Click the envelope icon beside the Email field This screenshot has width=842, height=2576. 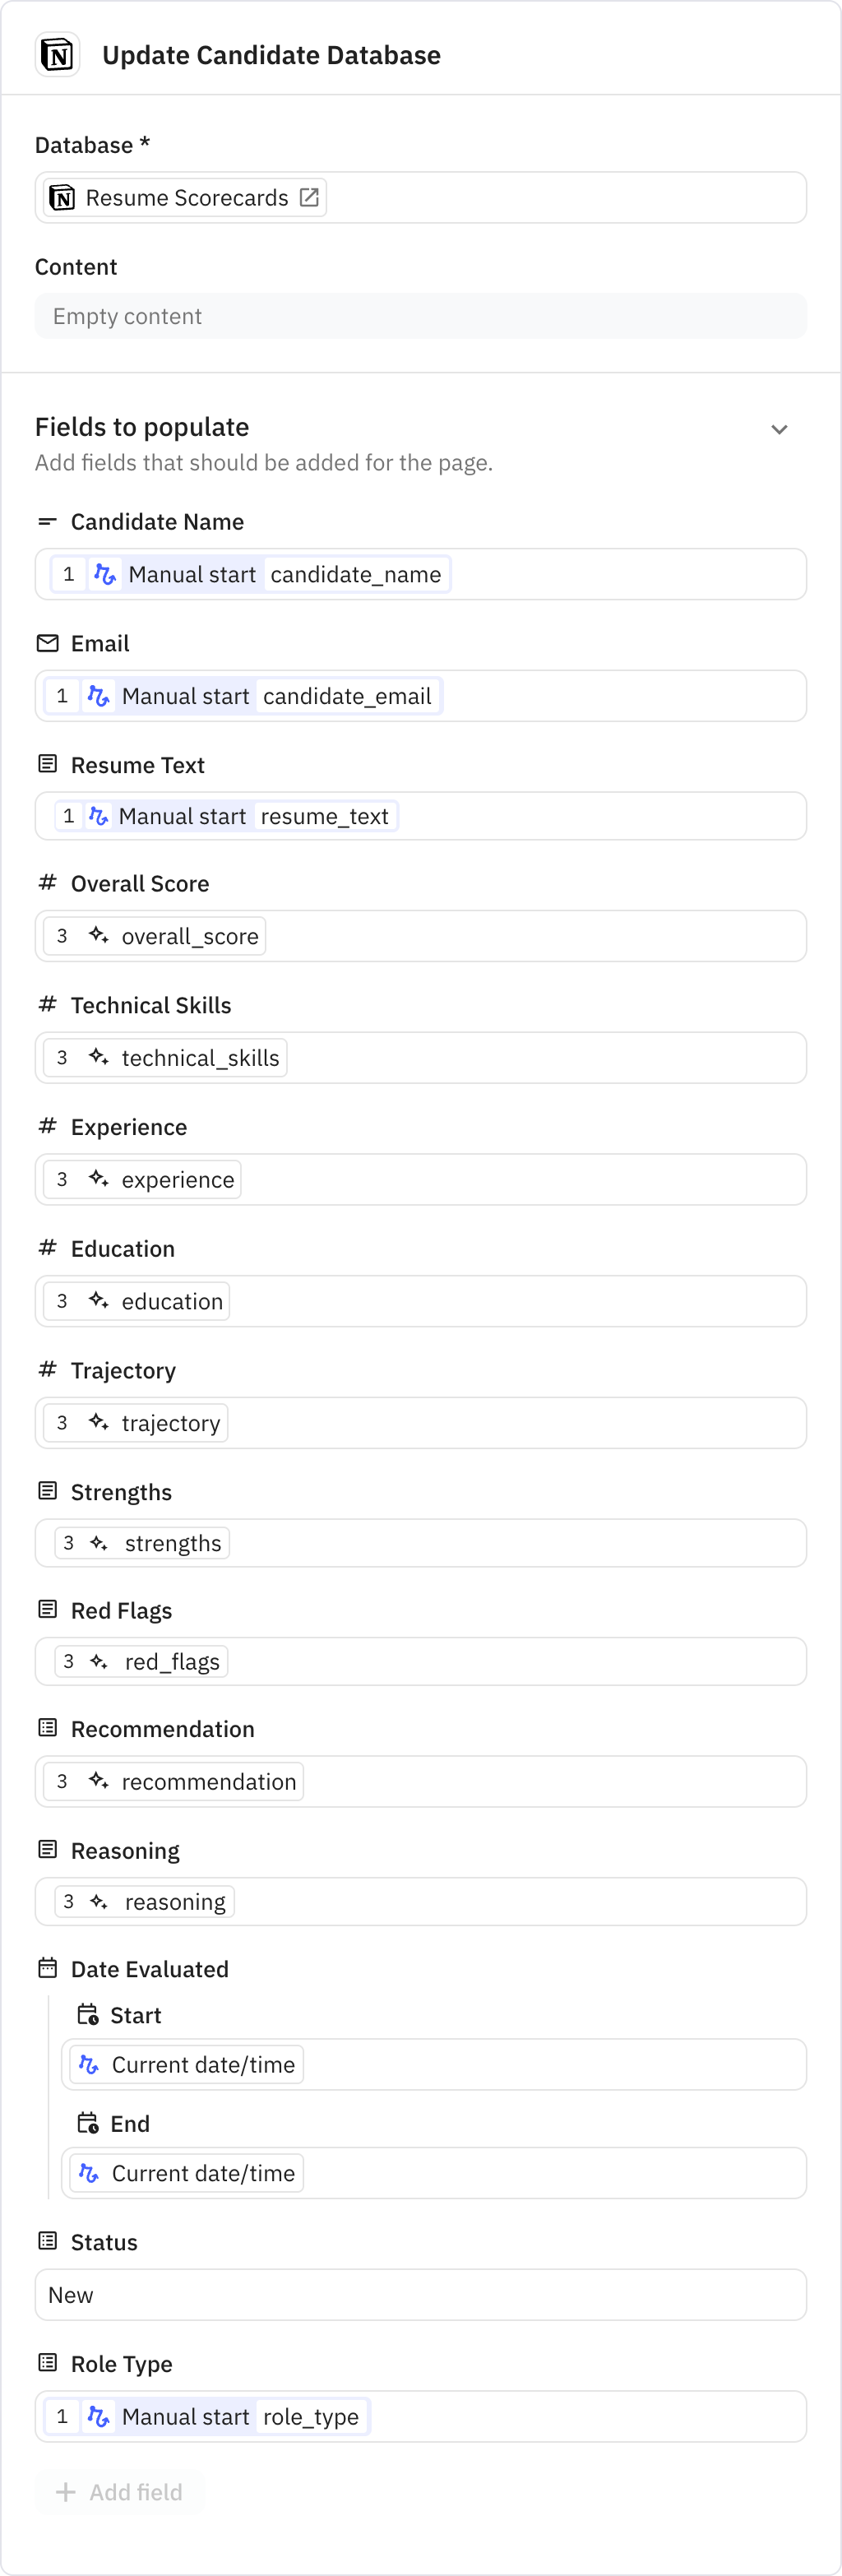pos(47,643)
